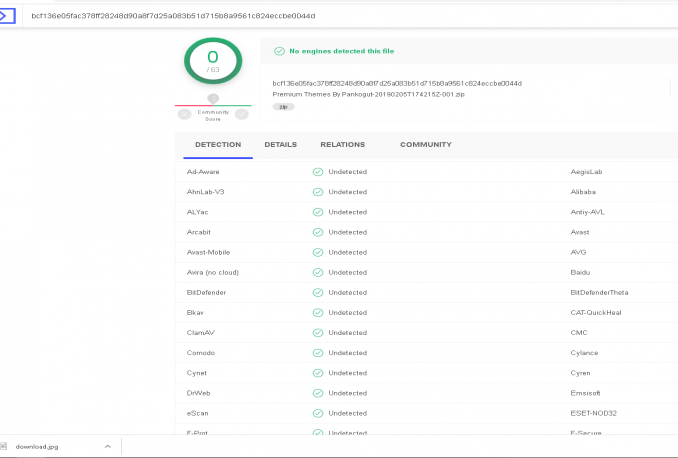Click the ClamAV undetected check icon
This screenshot has width=678, height=458.
tap(317, 332)
